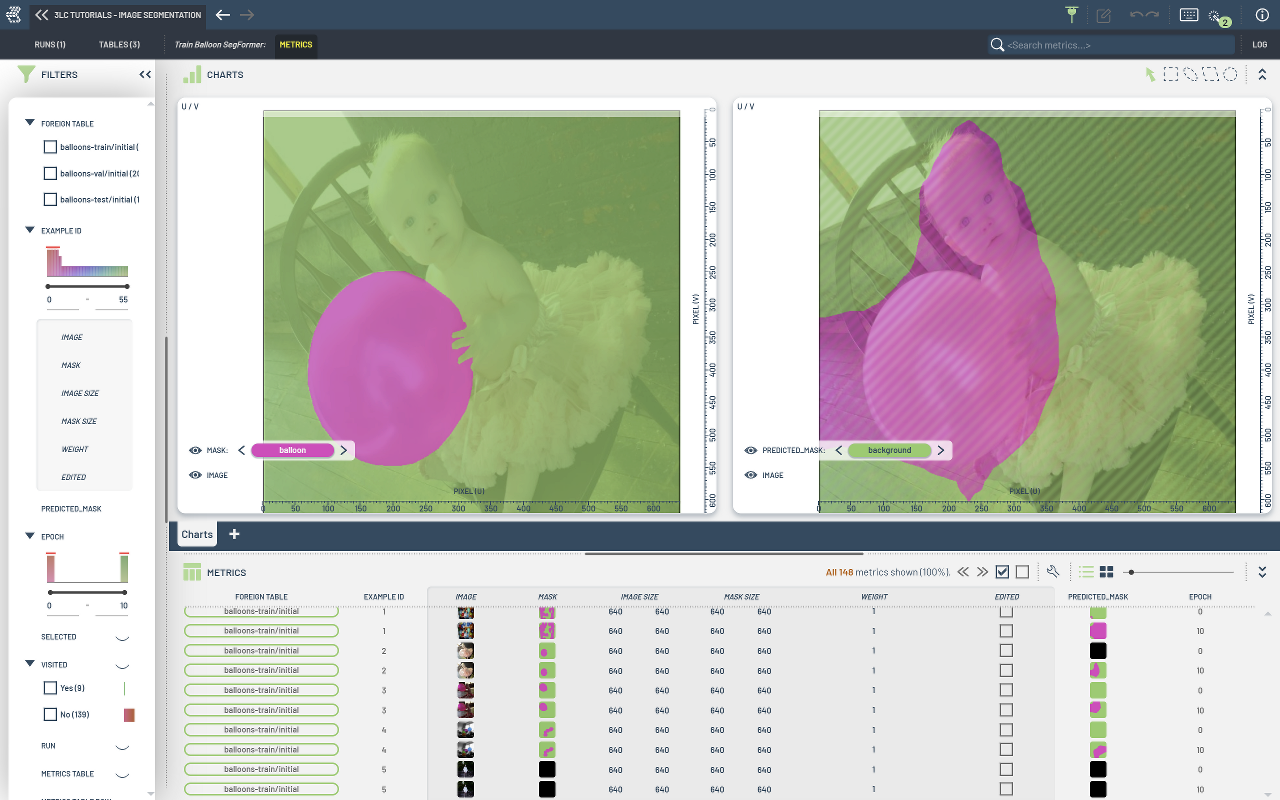Open the keyboard shortcuts icon
This screenshot has height=800, width=1280.
click(x=1189, y=15)
